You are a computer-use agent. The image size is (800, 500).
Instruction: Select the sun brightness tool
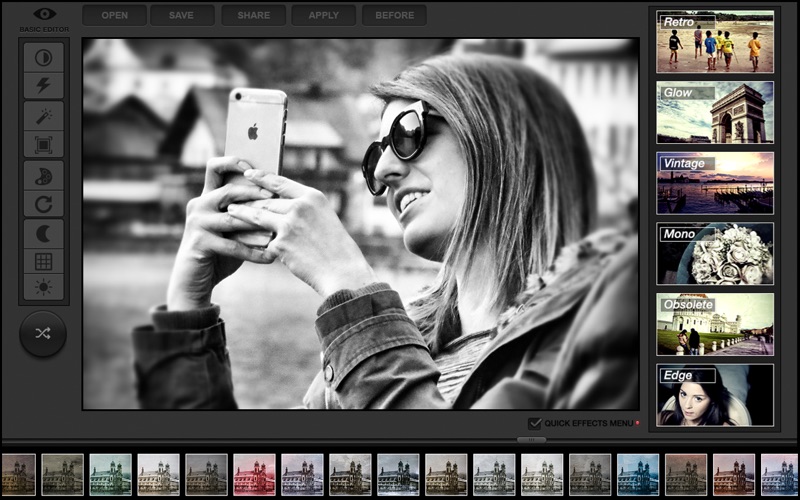pos(44,288)
